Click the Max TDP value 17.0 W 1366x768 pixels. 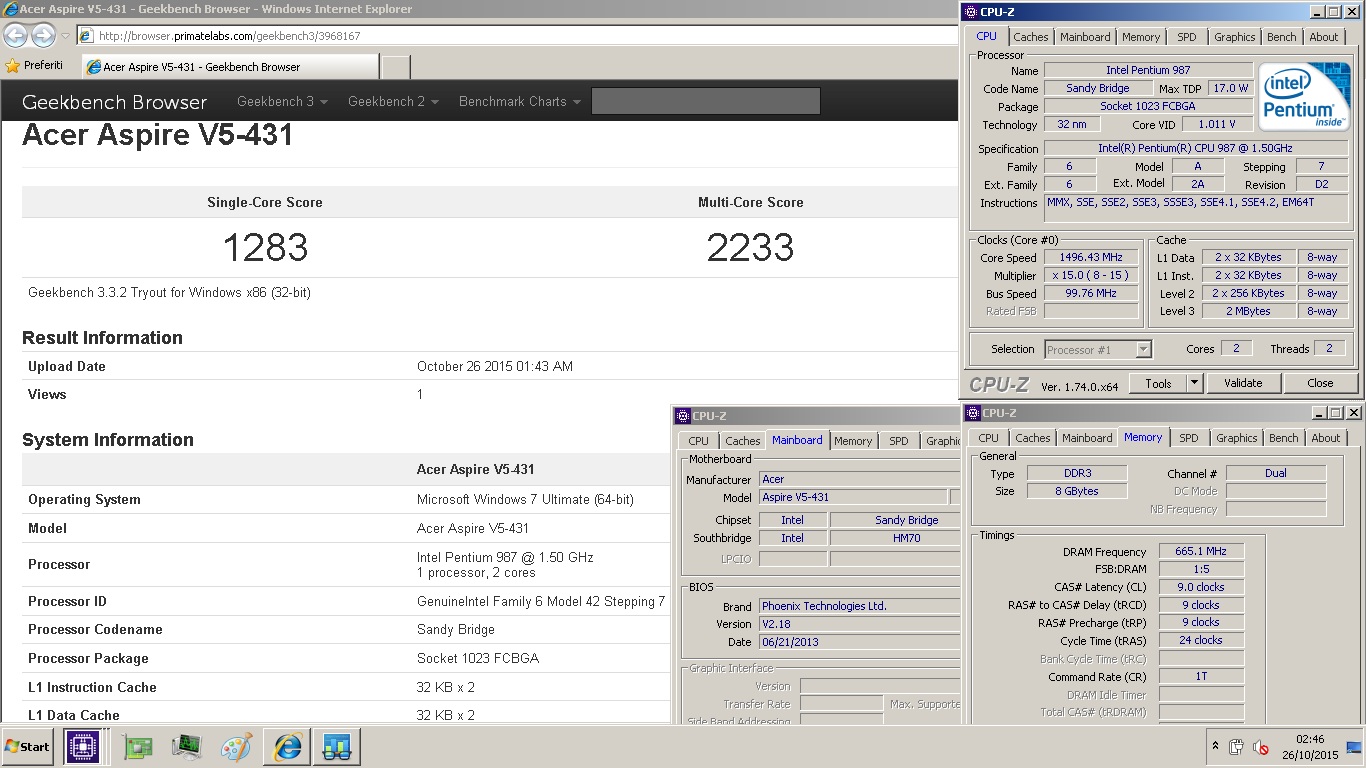tap(1231, 88)
